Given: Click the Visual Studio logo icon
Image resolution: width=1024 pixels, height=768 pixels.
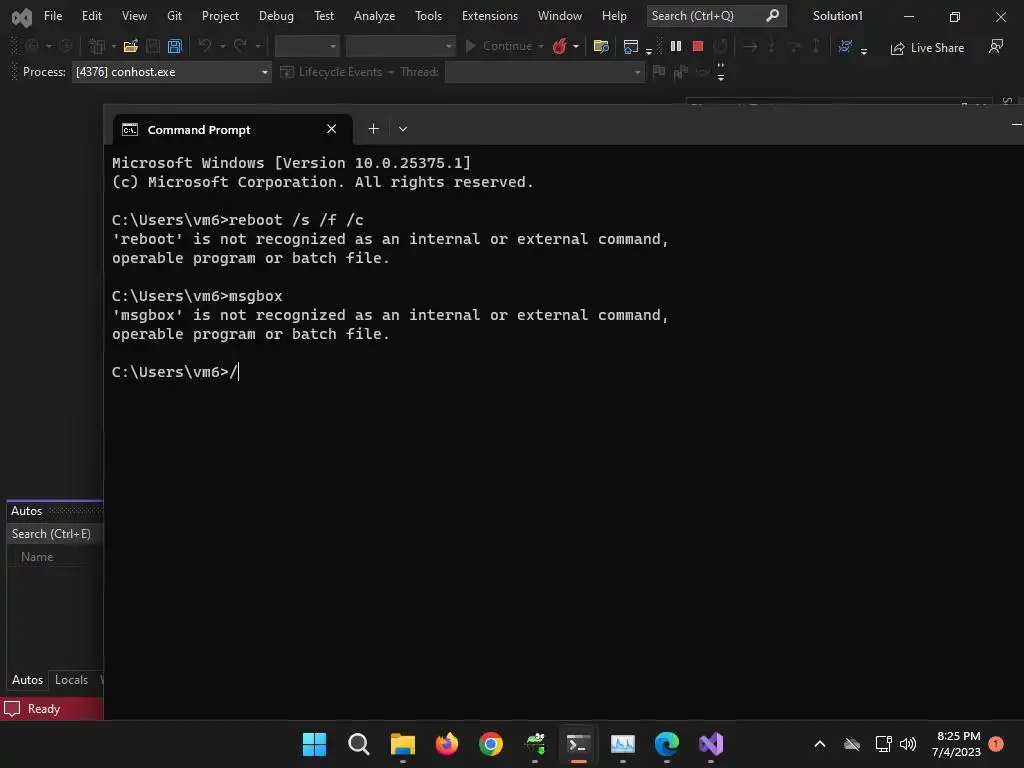Looking at the screenshot, I should (x=22, y=17).
